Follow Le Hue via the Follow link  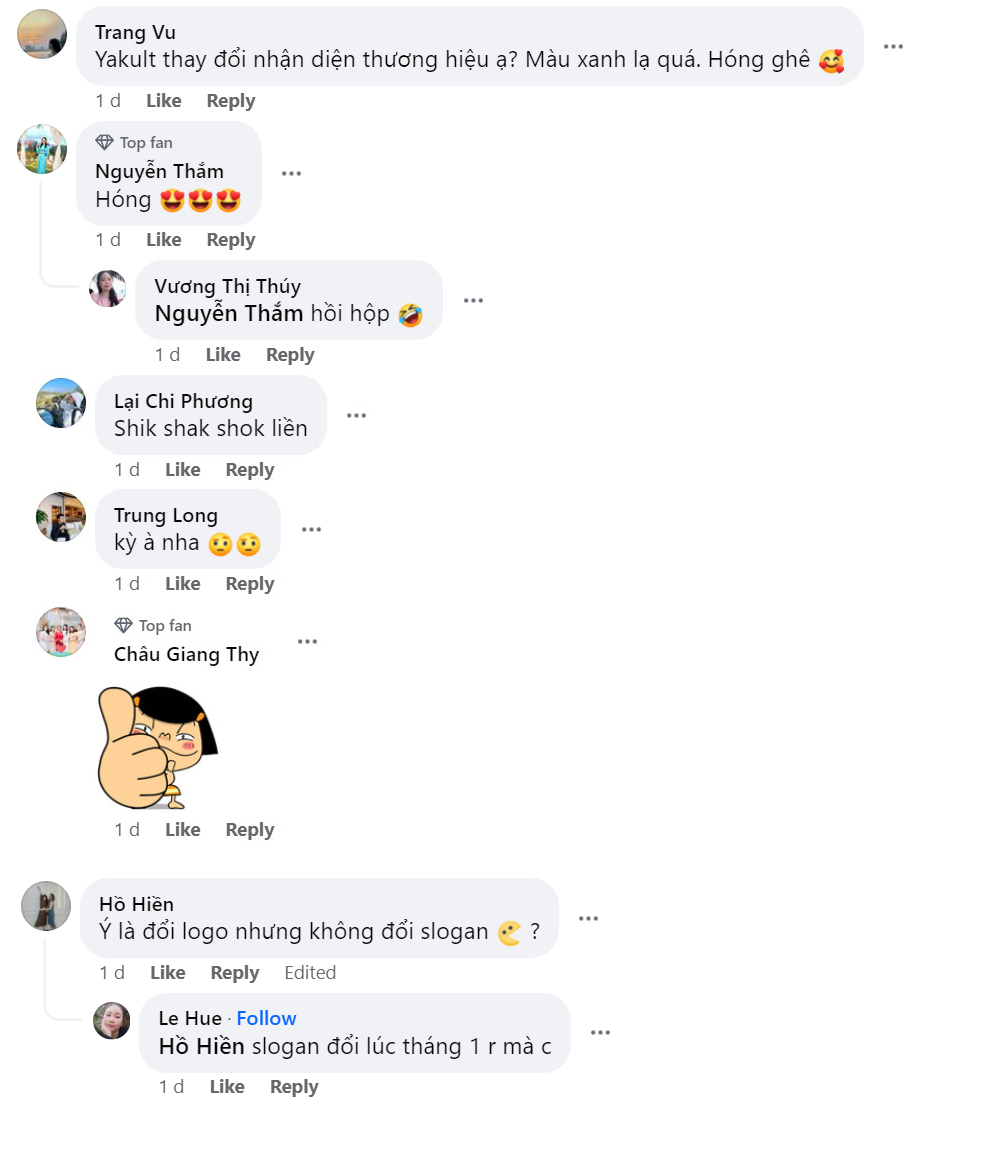[266, 1017]
